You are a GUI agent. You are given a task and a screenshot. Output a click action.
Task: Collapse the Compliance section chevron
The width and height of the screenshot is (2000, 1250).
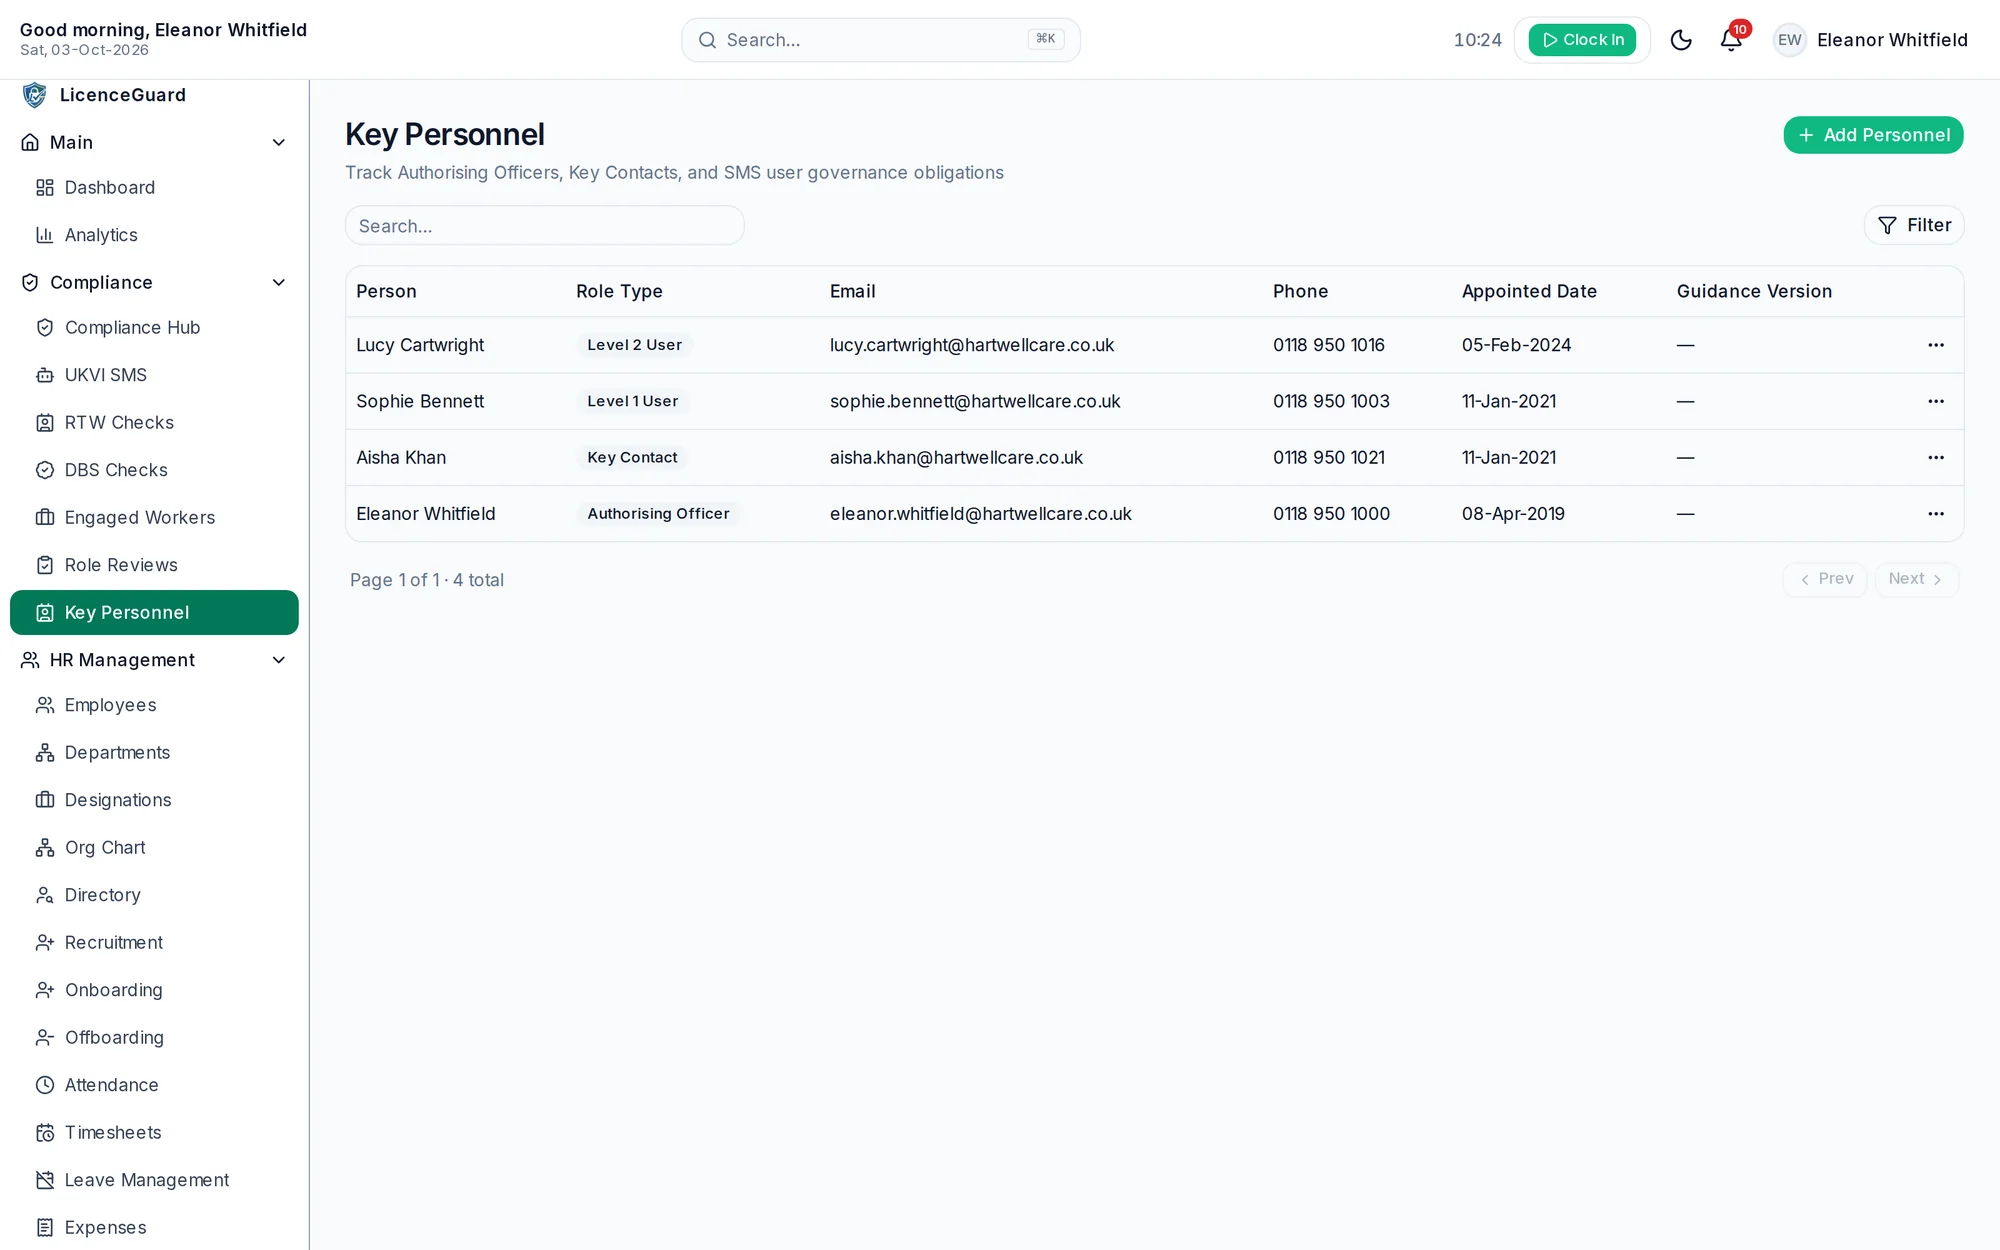tap(279, 283)
